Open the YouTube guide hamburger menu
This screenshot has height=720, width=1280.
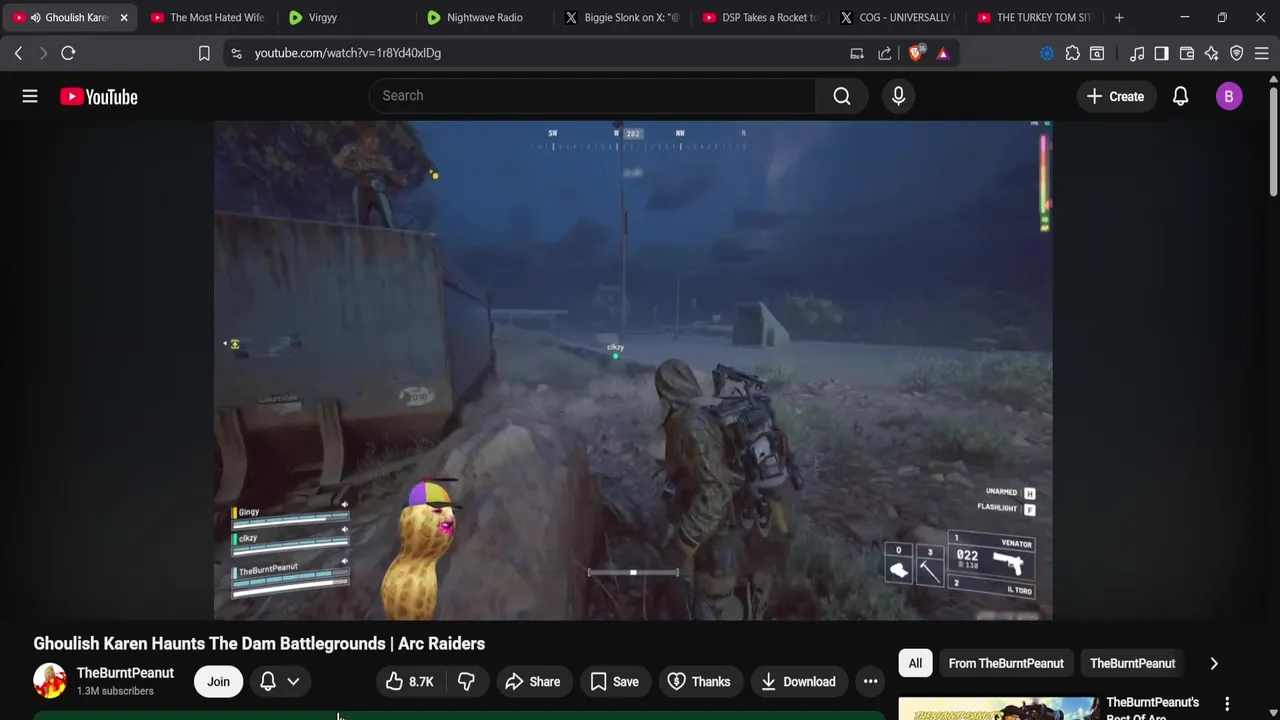(30, 96)
